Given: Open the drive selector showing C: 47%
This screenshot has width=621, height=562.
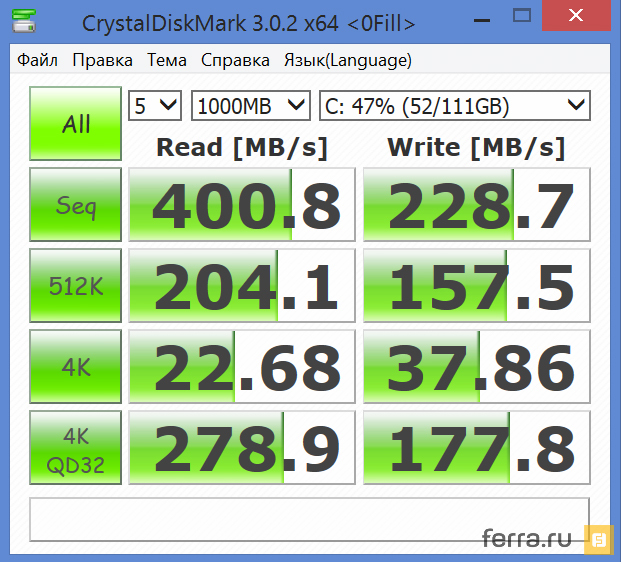Looking at the screenshot, I should click(455, 106).
